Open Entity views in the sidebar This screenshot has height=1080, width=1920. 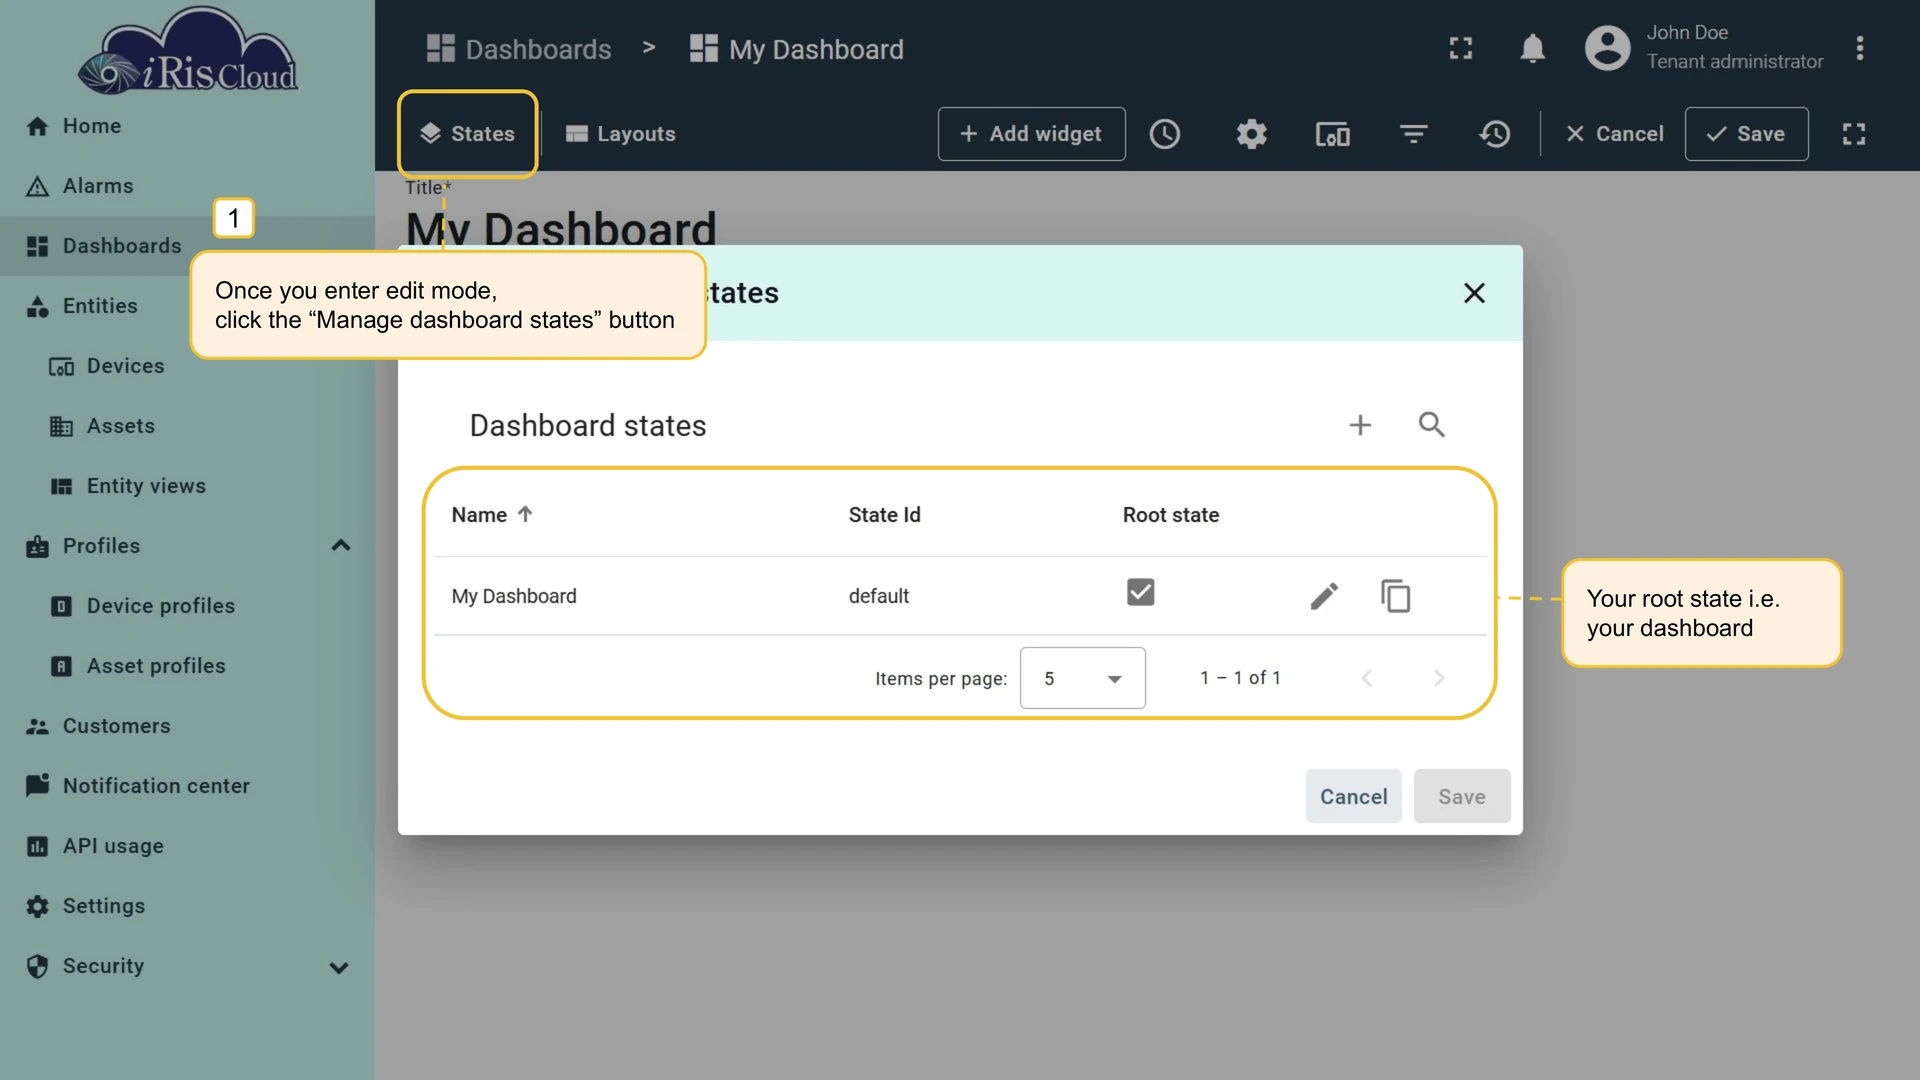[187, 486]
